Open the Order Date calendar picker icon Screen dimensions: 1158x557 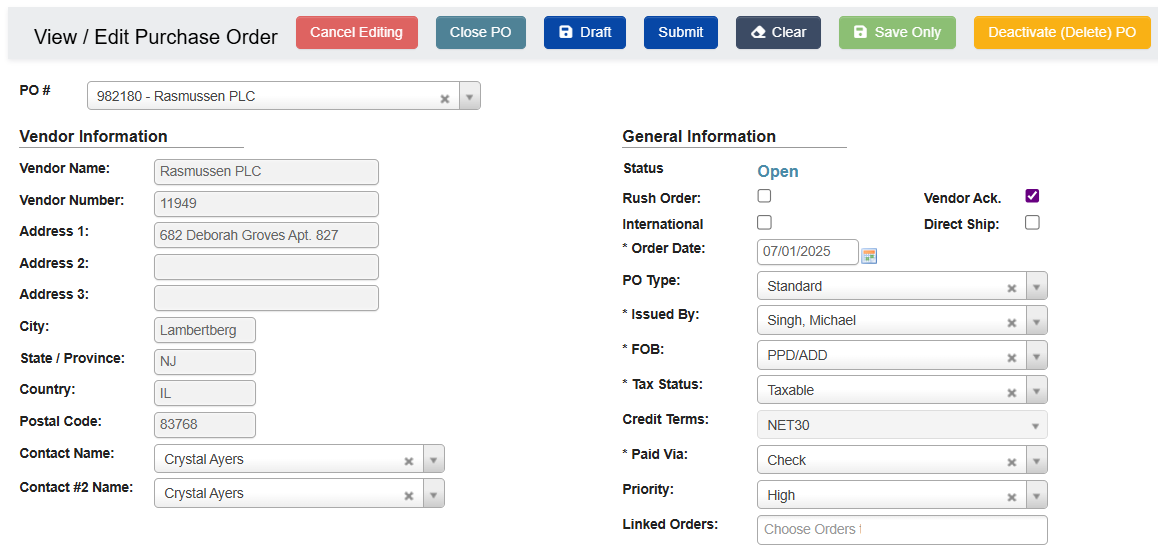pyautogui.click(x=869, y=256)
